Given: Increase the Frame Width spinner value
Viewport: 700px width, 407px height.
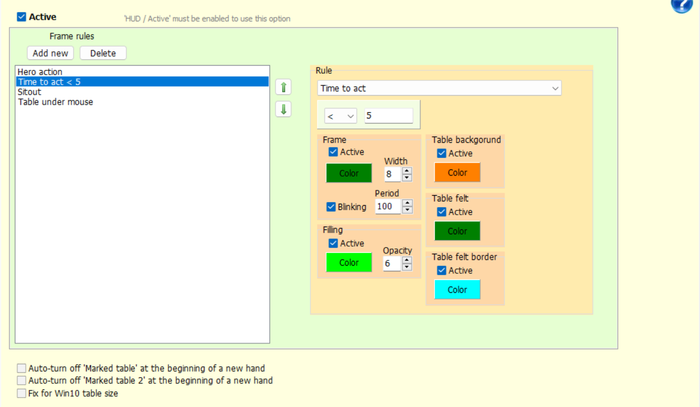Looking at the screenshot, I should pos(407,170).
